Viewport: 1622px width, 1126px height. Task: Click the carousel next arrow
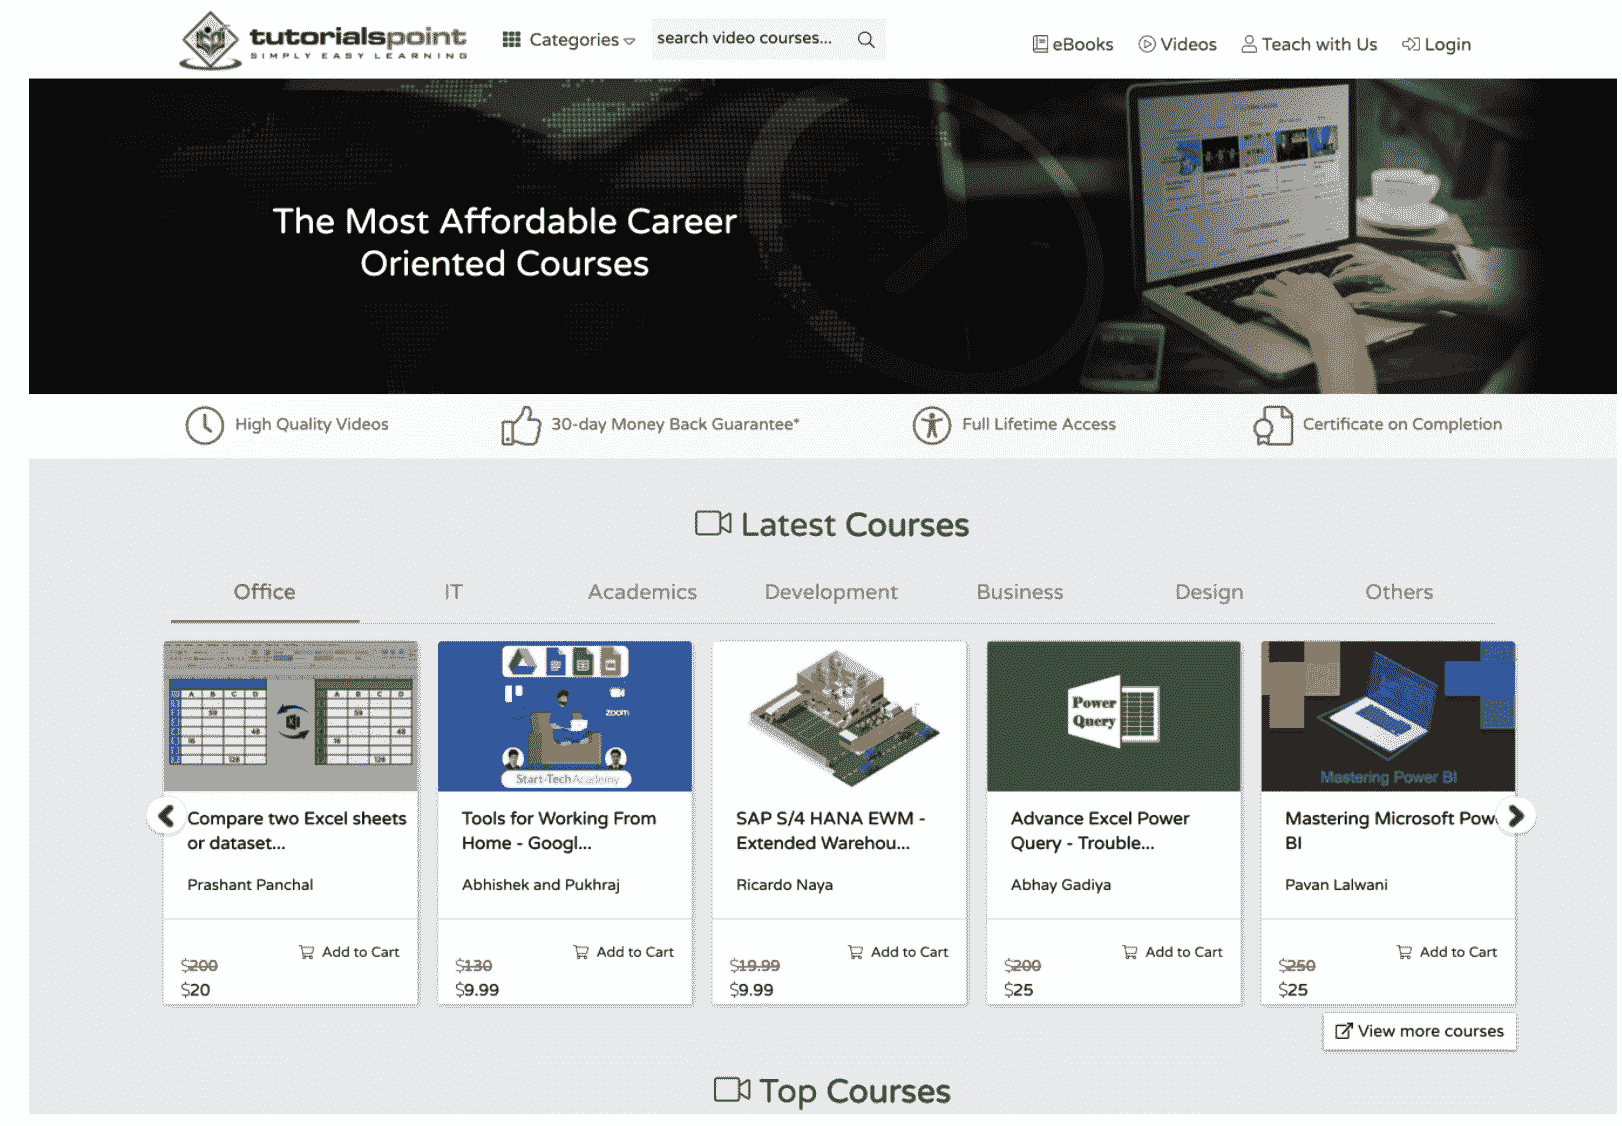1515,816
